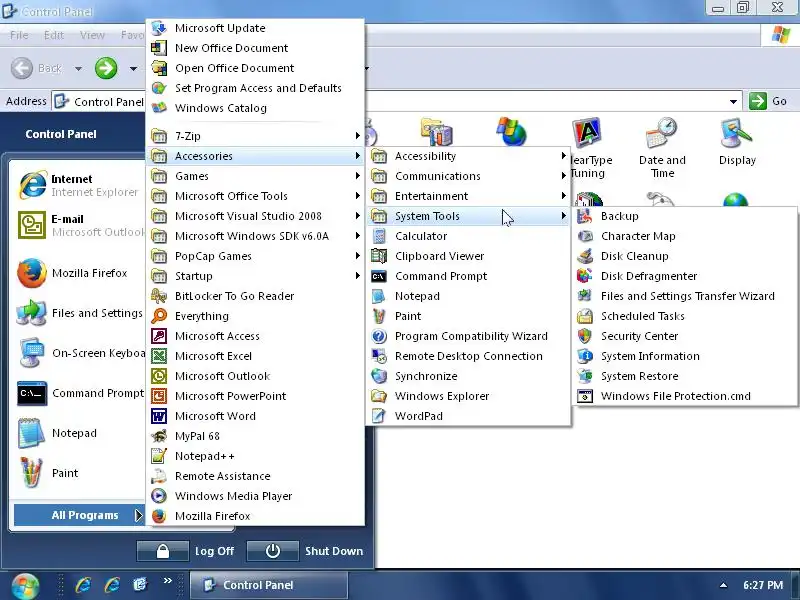Click the green Forward button

click(x=106, y=68)
